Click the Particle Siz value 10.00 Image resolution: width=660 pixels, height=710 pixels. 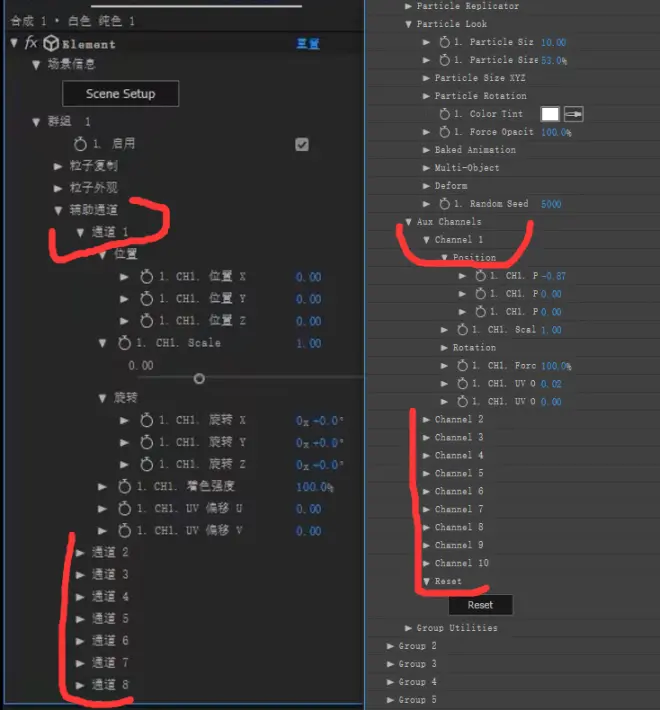(553, 43)
